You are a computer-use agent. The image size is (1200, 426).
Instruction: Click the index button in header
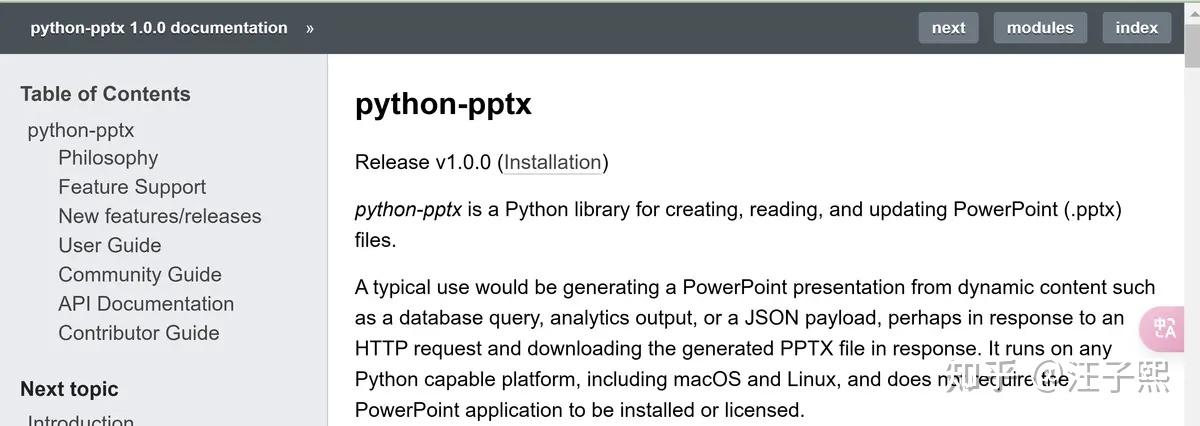[x=1136, y=28]
